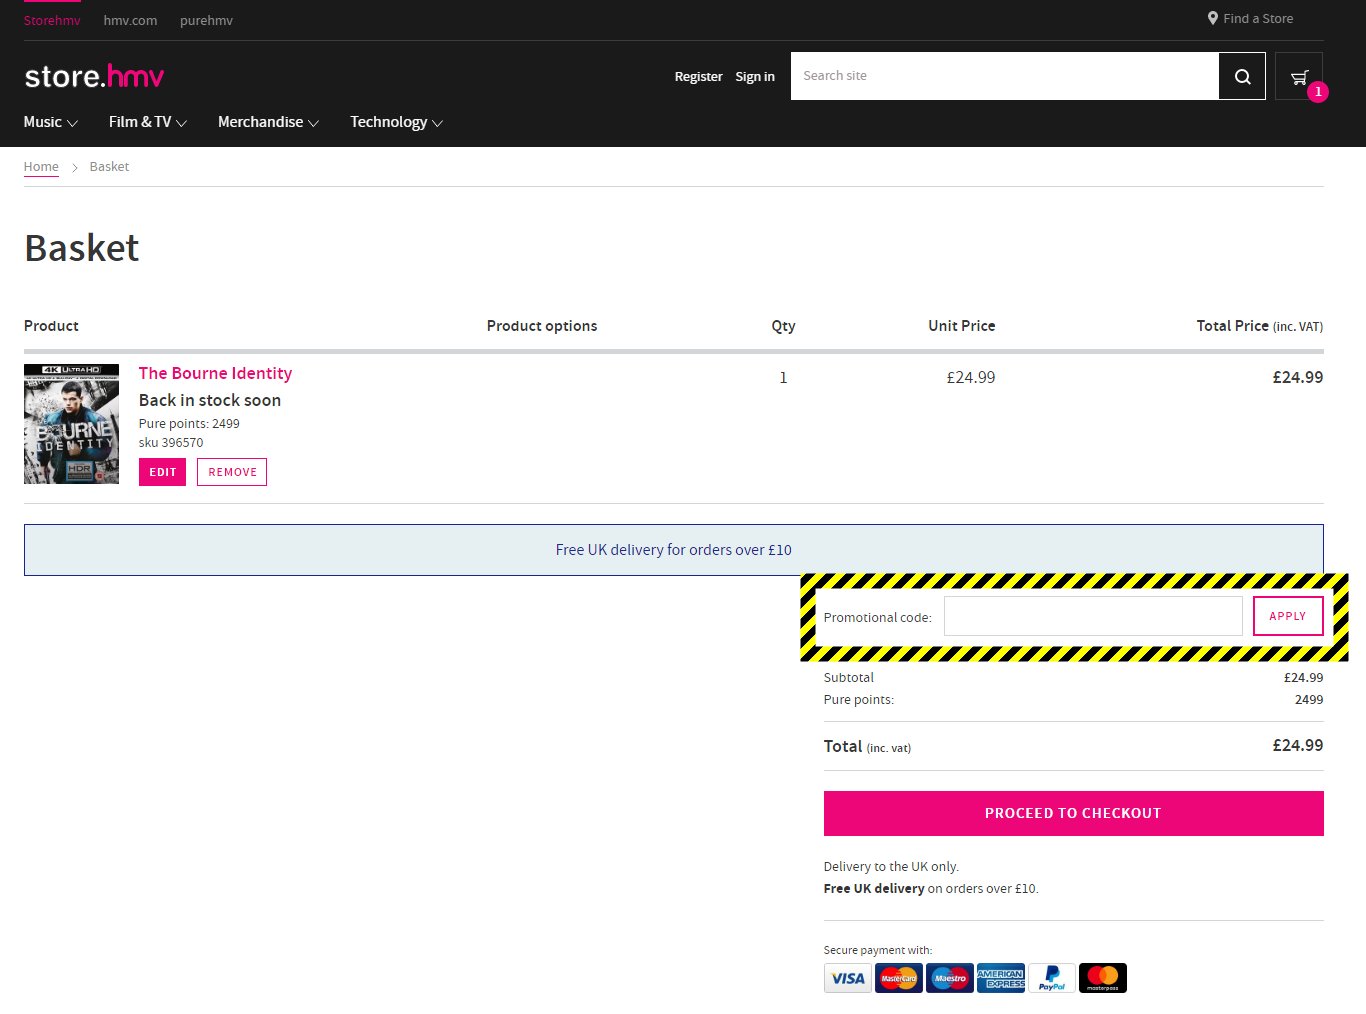The width and height of the screenshot is (1366, 1014).
Task: Select 'Delivery to the UK only.' text
Action: [x=891, y=867]
